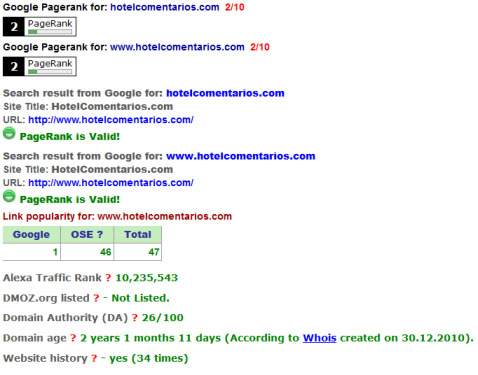Click the second PageRank 2 badge
Image resolution: width=478 pixels, height=375 pixels.
click(x=40, y=67)
